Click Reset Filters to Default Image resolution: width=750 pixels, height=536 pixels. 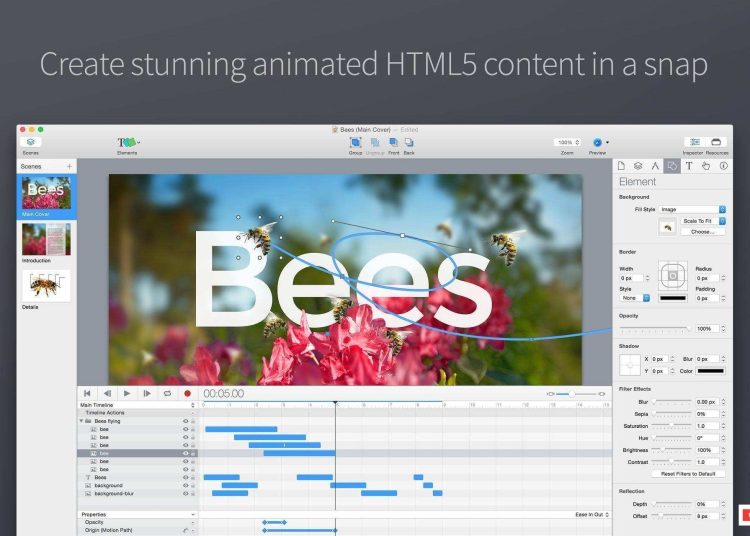tap(688, 474)
